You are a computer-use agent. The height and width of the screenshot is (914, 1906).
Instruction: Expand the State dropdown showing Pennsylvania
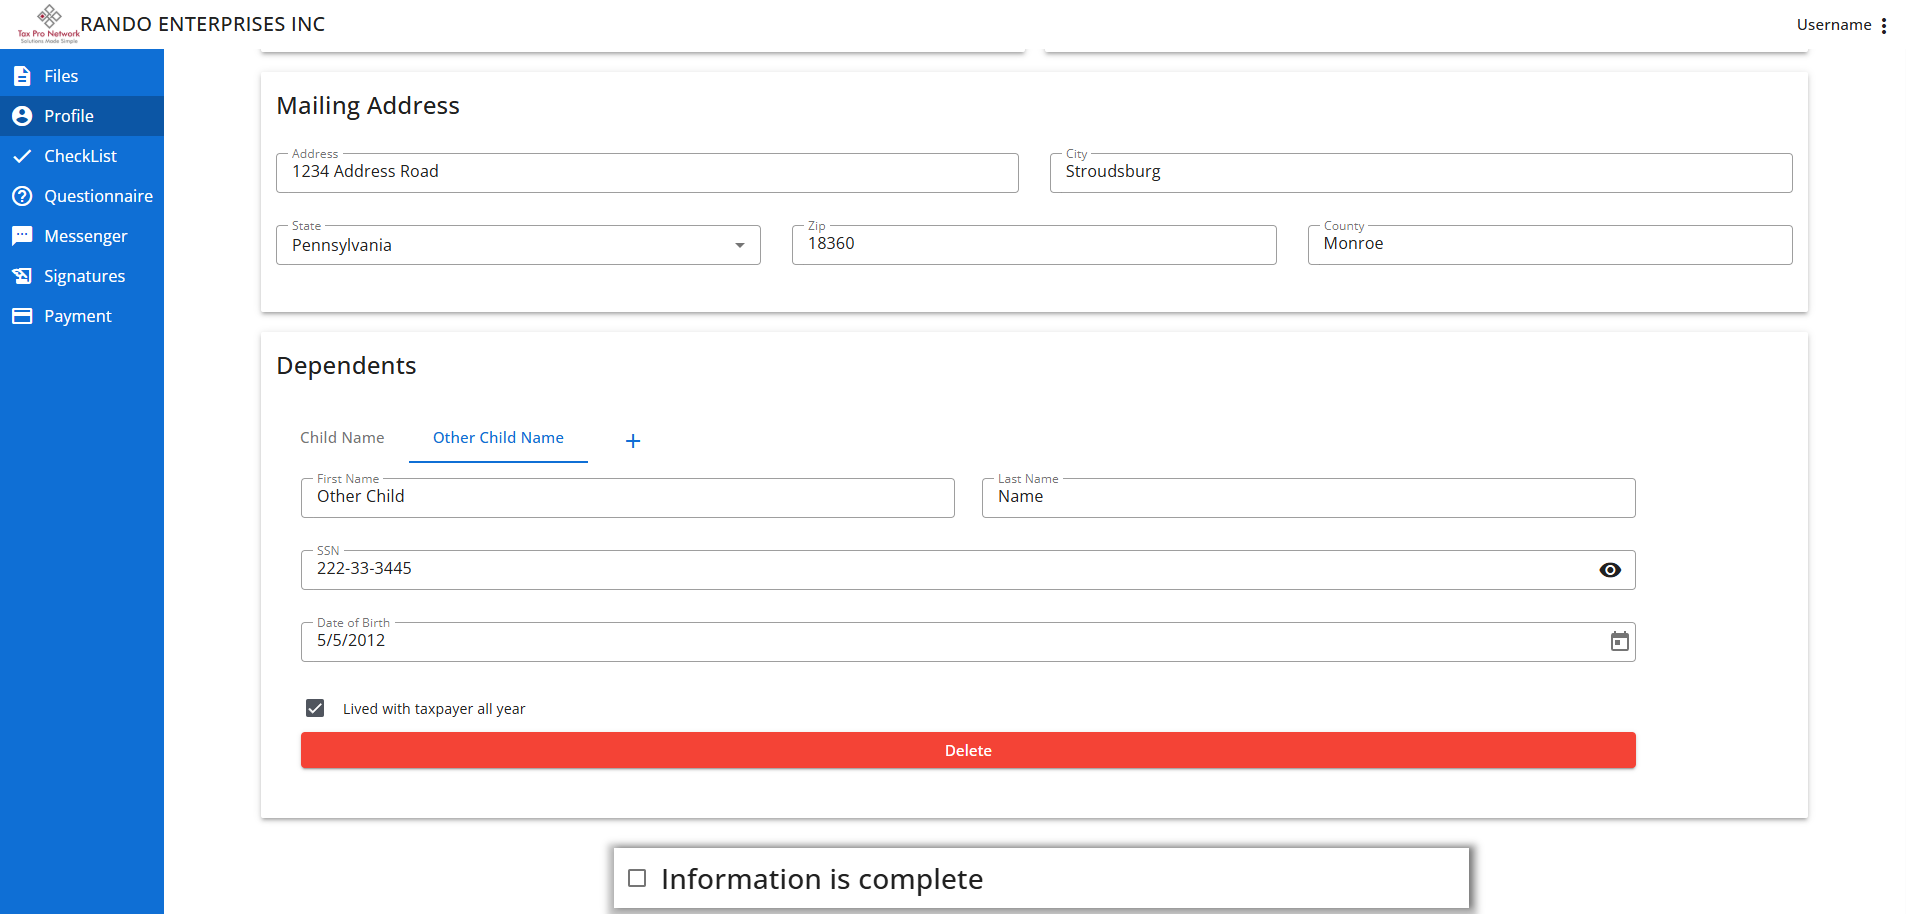(518, 245)
